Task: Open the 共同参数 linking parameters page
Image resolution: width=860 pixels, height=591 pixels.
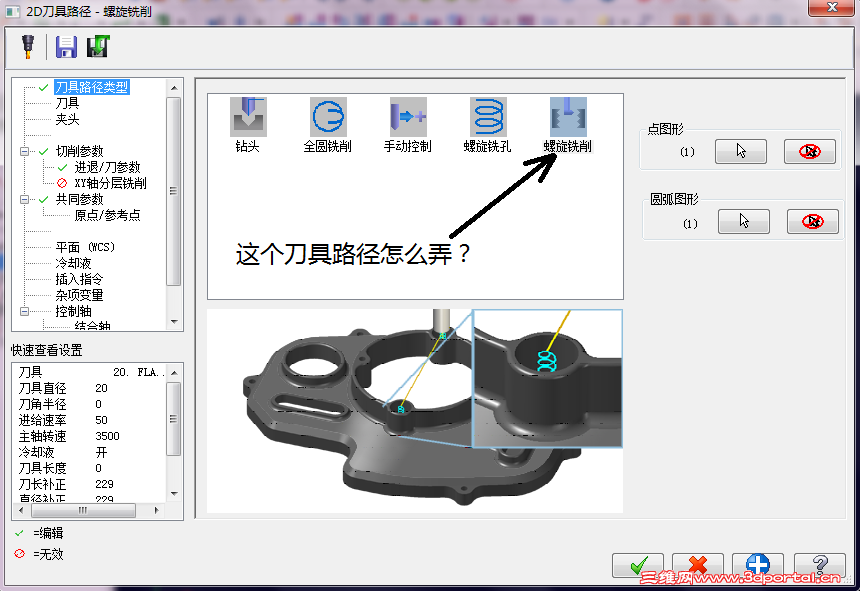Action: 80,199
